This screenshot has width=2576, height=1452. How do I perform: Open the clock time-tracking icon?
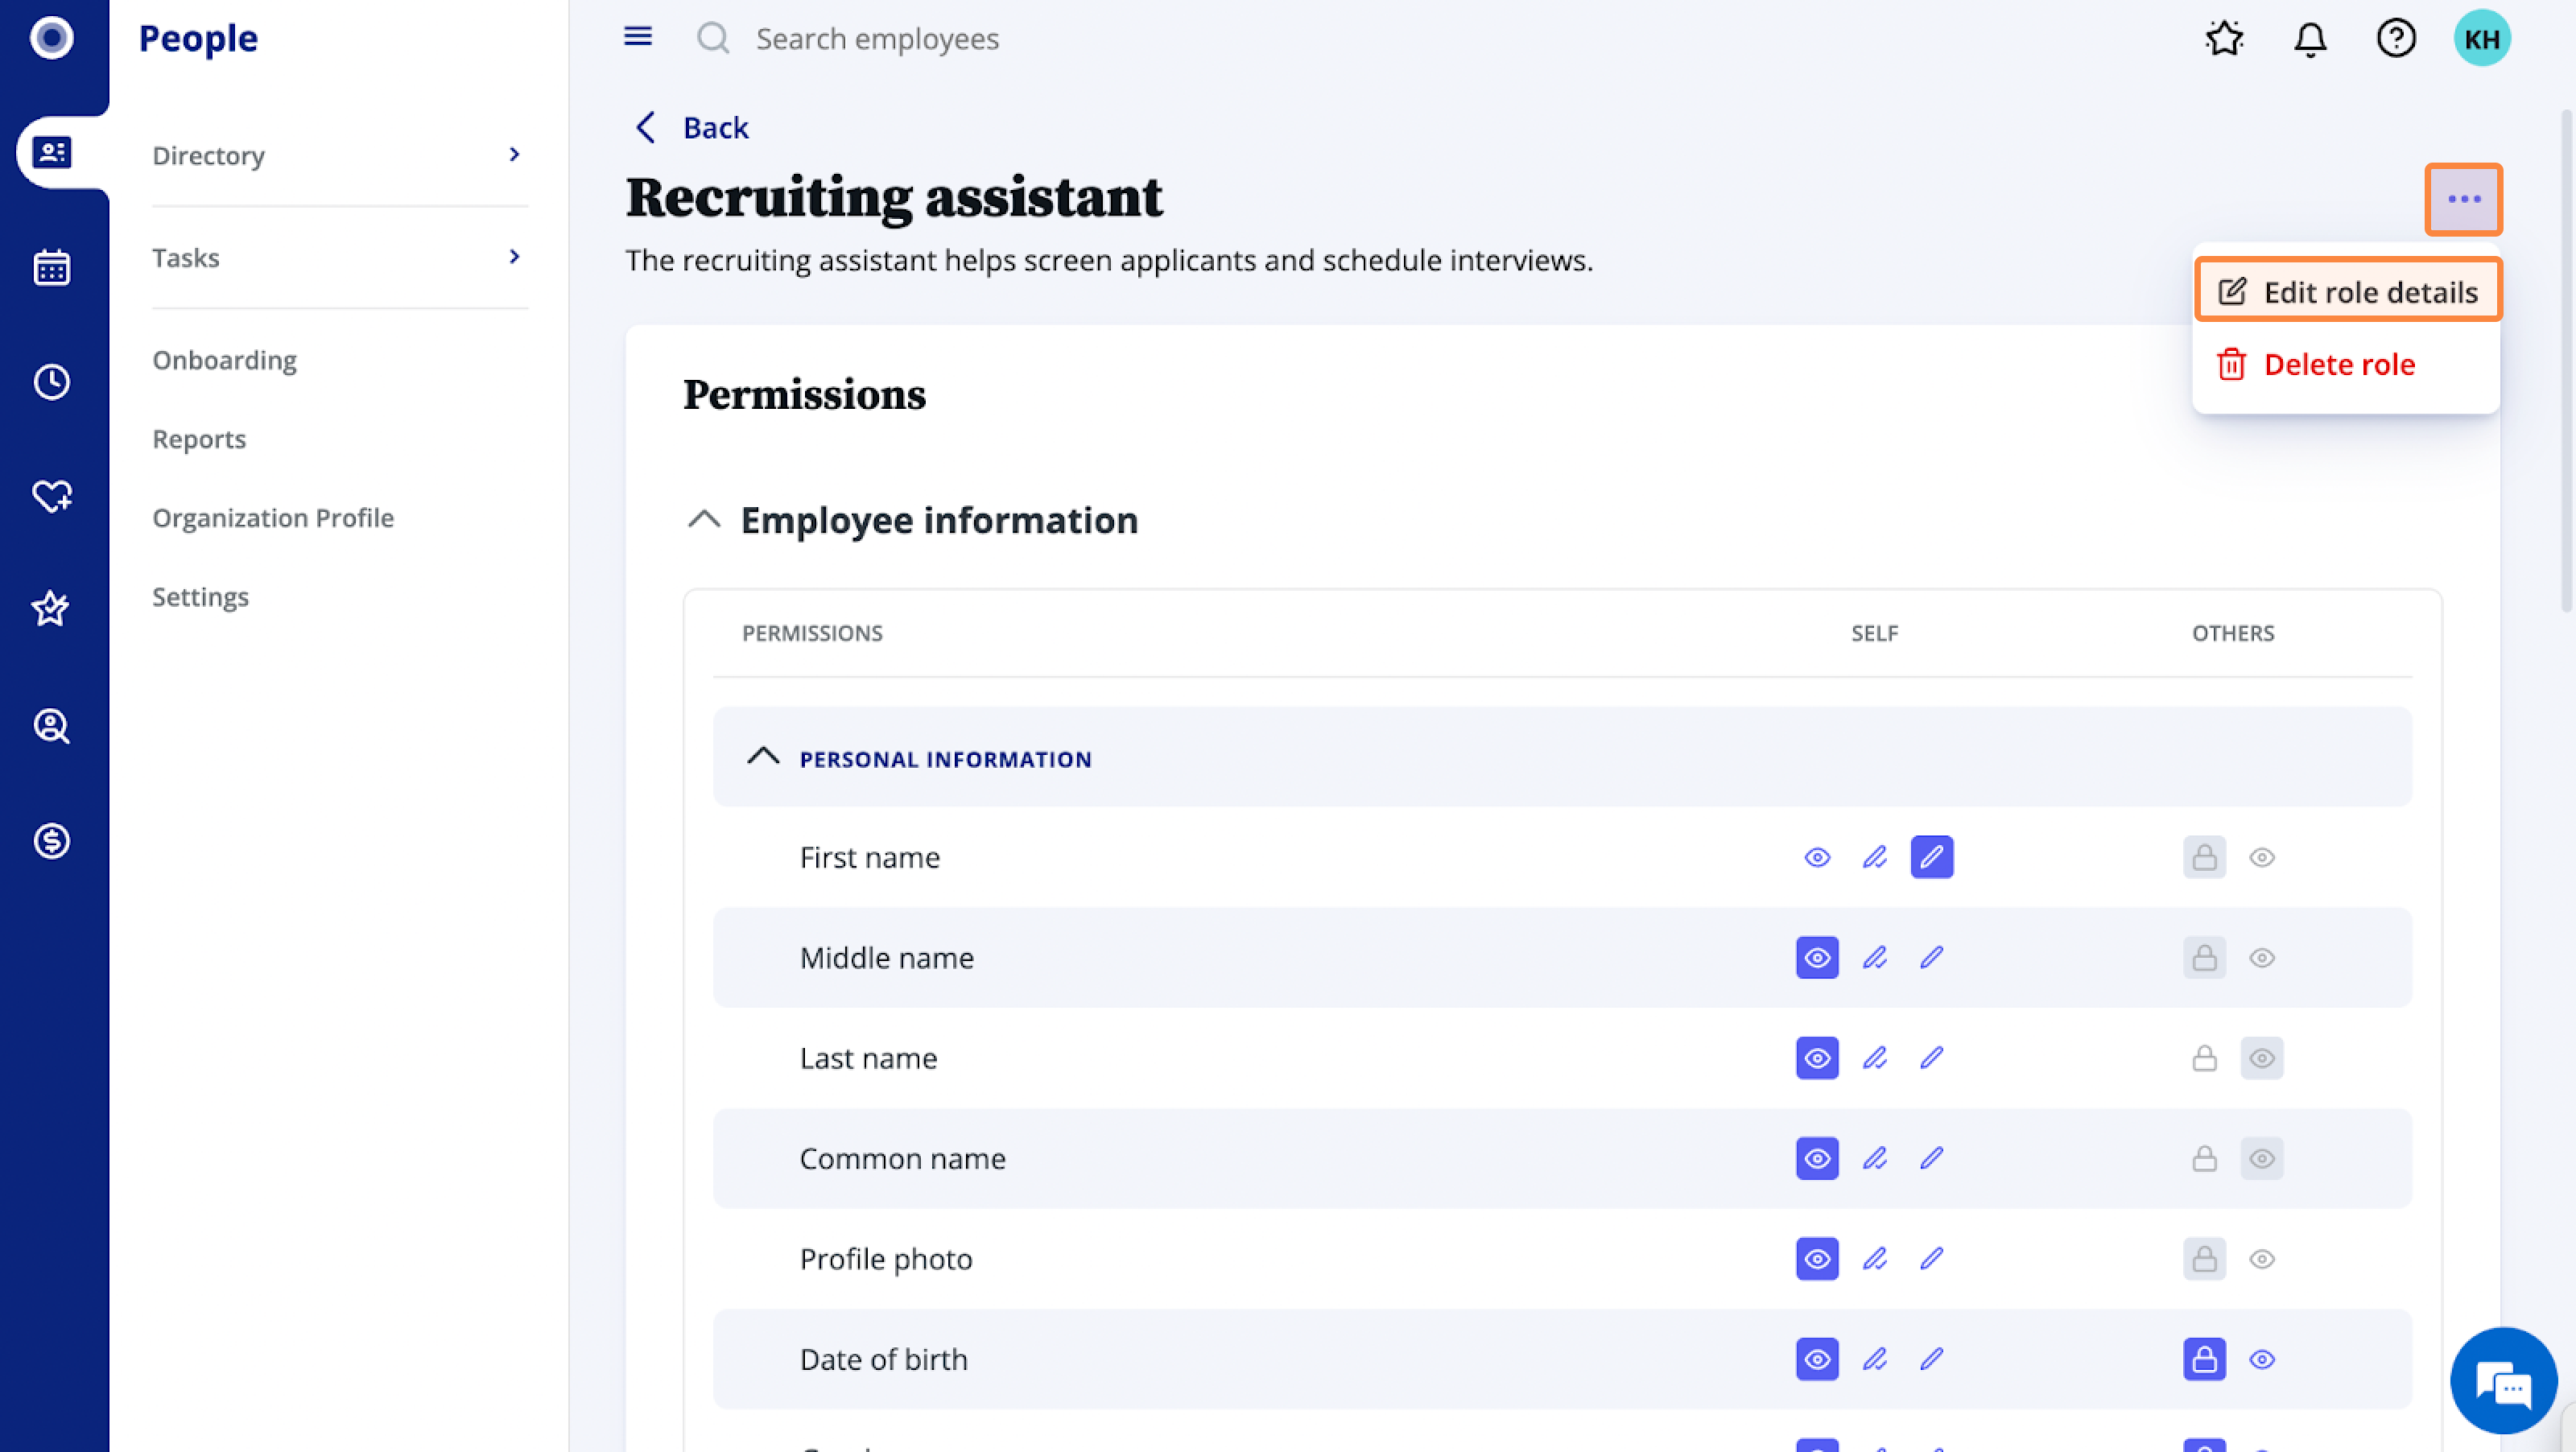point(52,381)
